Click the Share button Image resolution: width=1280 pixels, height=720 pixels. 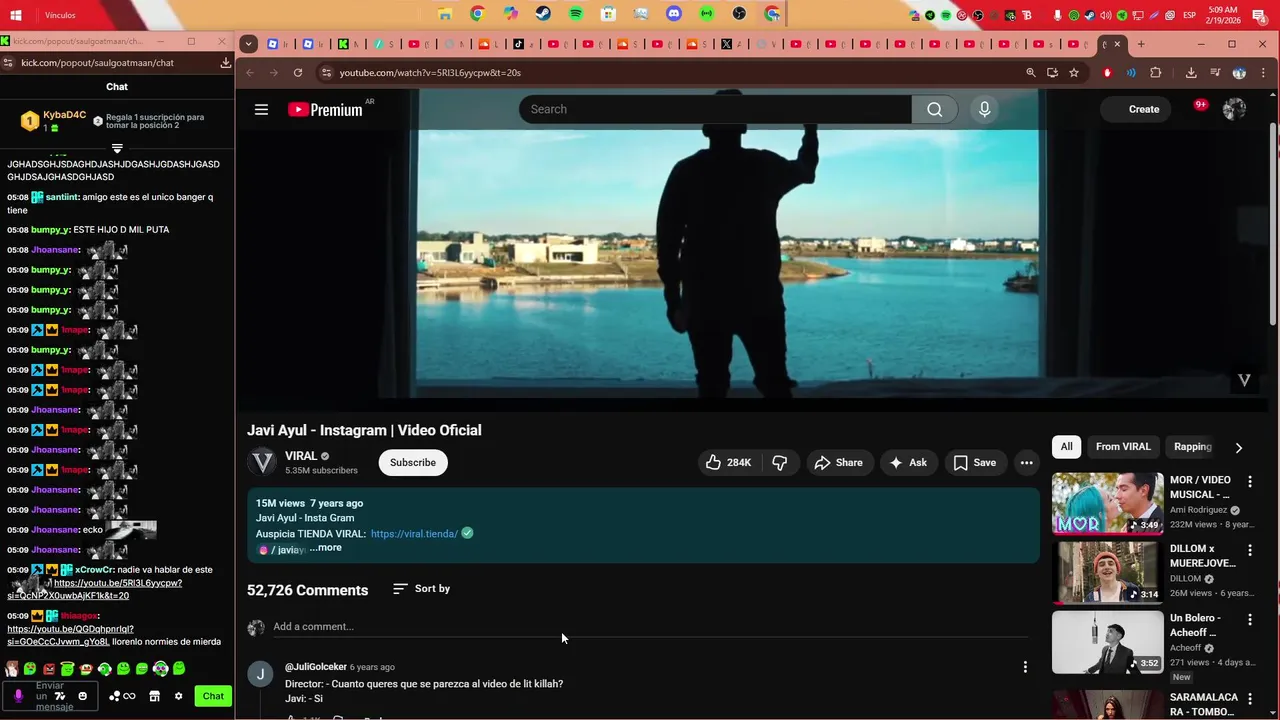[838, 462]
